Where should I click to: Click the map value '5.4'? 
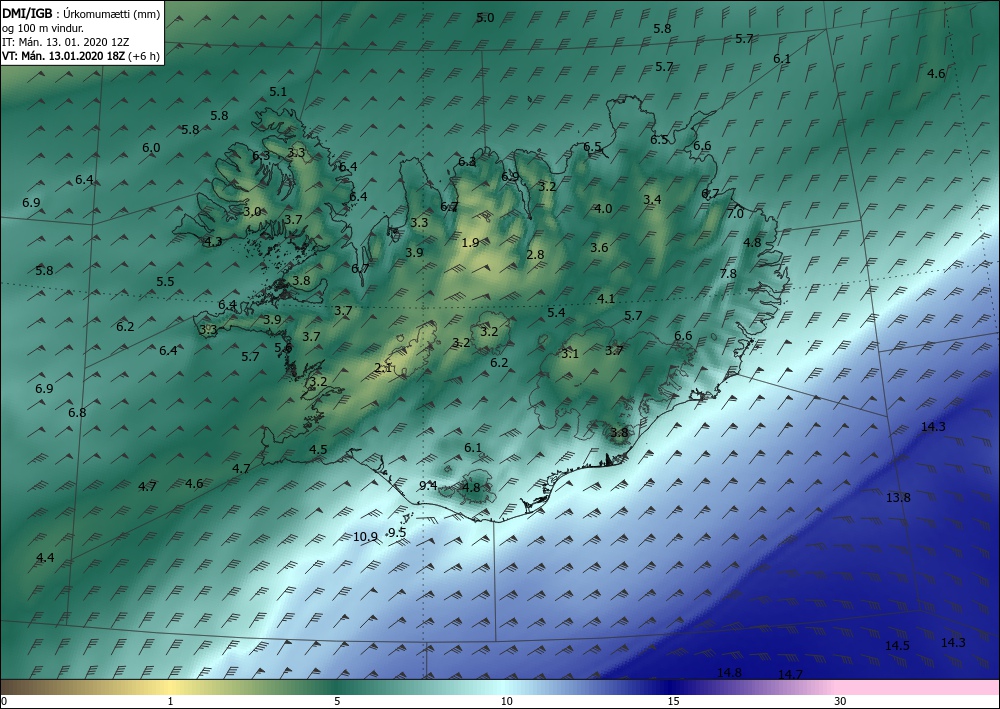556,312
